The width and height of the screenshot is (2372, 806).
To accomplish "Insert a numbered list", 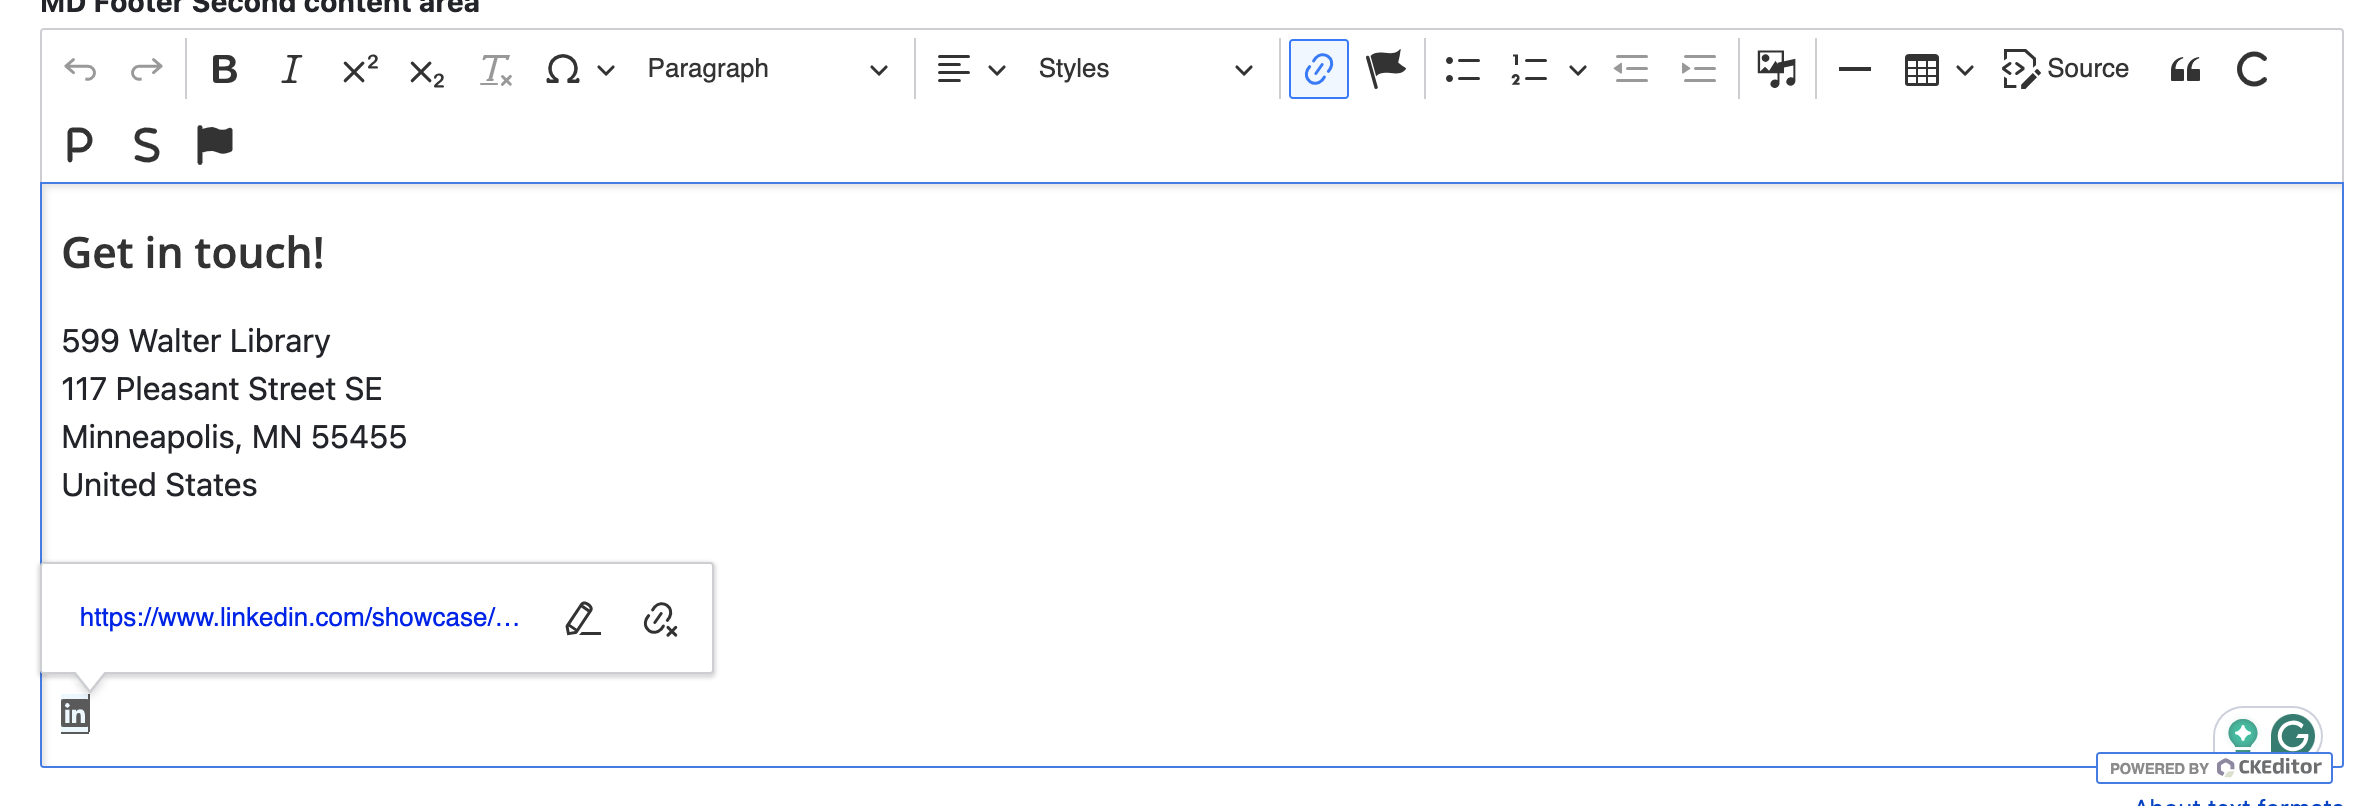I will (1529, 70).
